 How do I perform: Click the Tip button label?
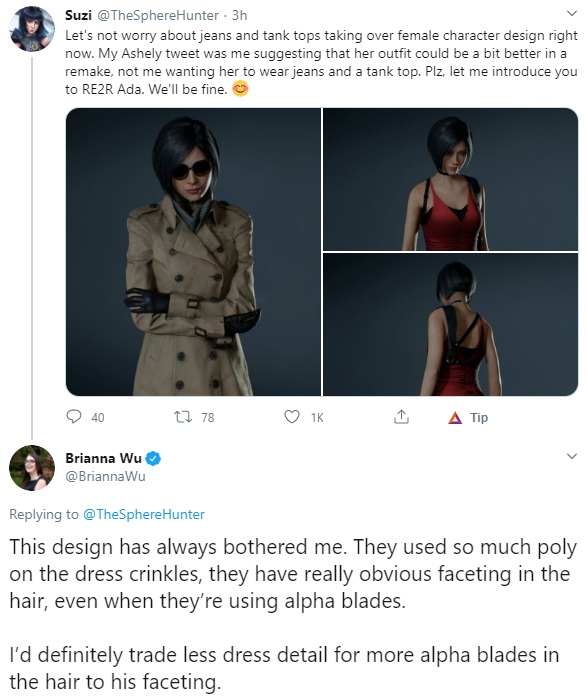pos(479,418)
